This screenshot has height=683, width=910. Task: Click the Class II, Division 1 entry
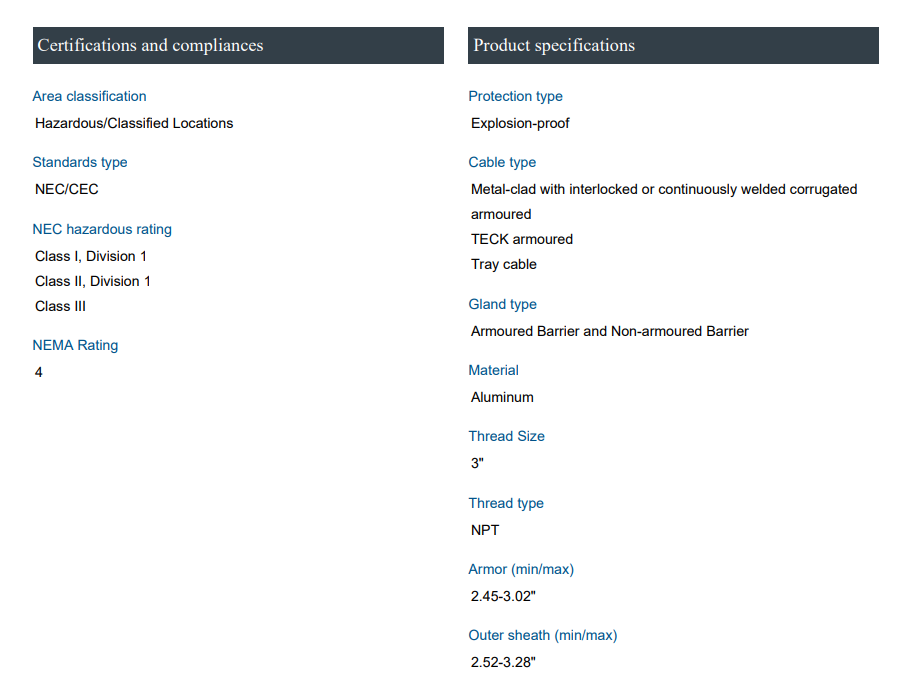coord(93,281)
